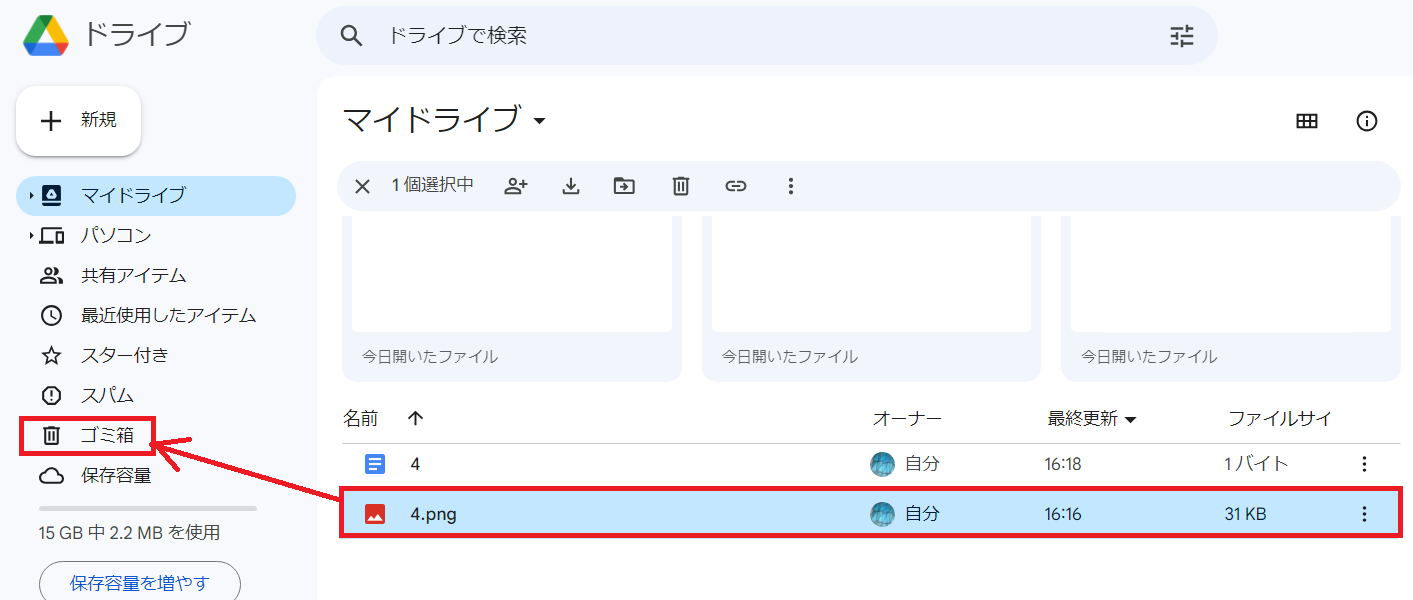
Task: Download the selected file
Action: coord(571,186)
